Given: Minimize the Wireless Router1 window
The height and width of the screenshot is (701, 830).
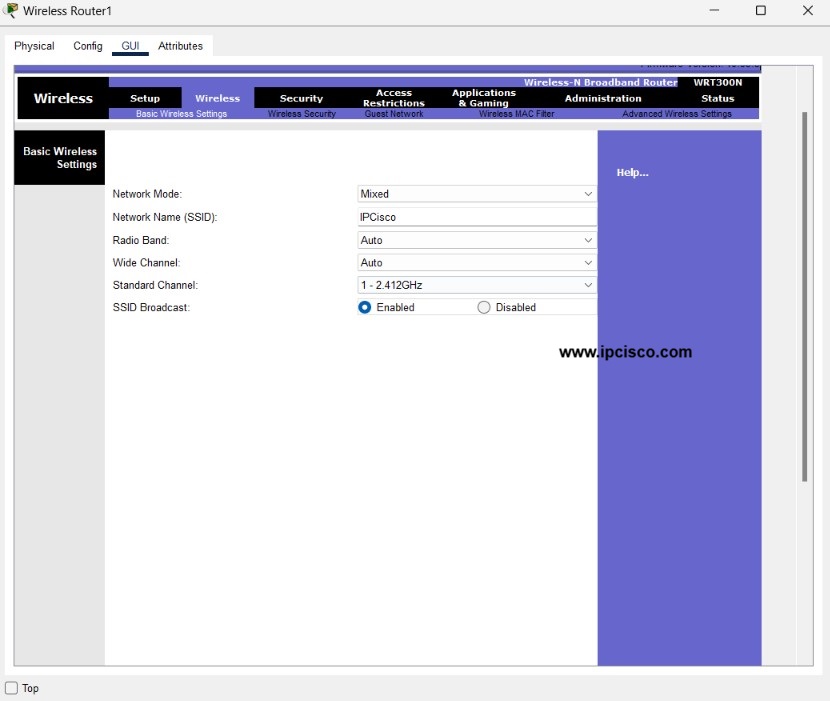Looking at the screenshot, I should pyautogui.click(x=714, y=10).
